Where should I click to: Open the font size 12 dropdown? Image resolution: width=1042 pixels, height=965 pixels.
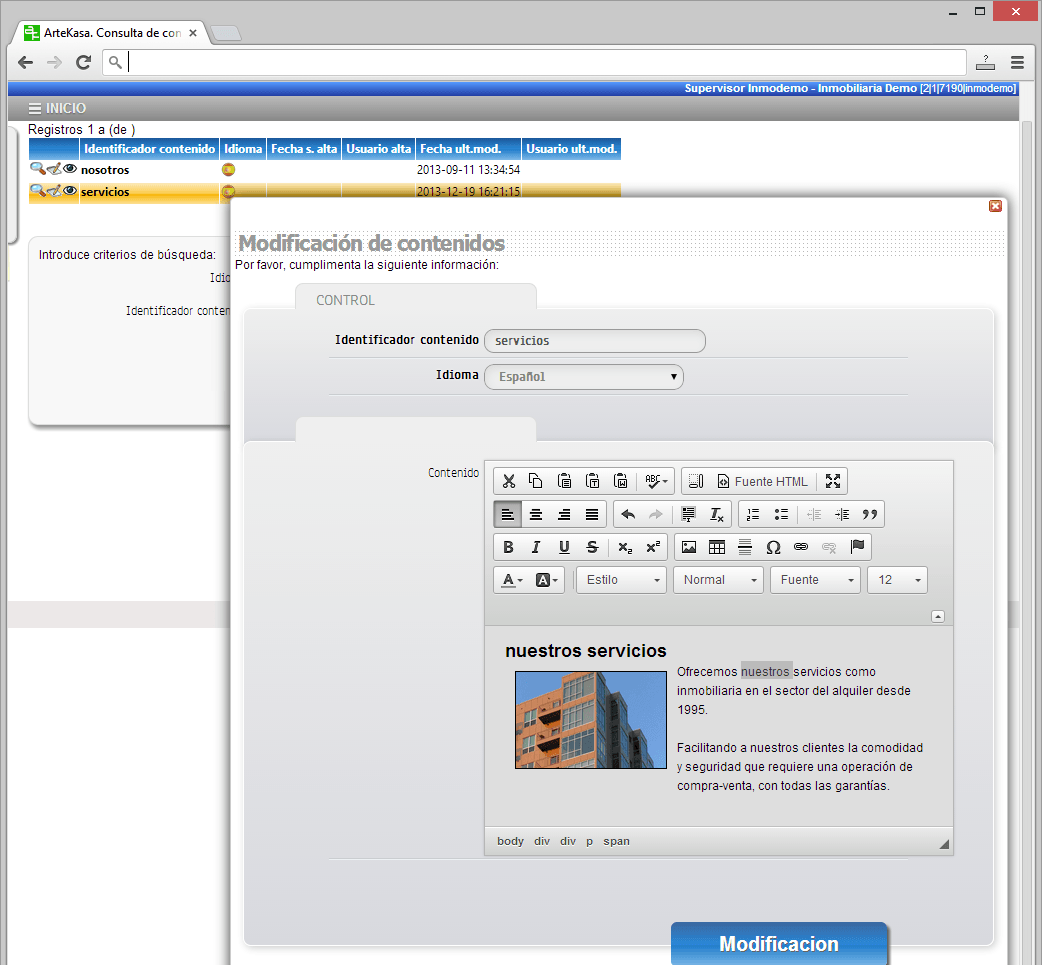(x=897, y=580)
